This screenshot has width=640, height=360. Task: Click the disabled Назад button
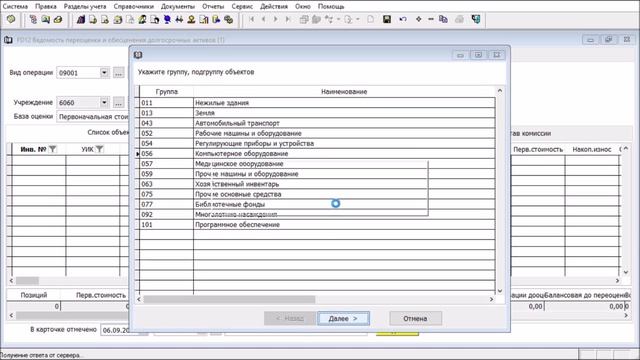[x=290, y=318]
